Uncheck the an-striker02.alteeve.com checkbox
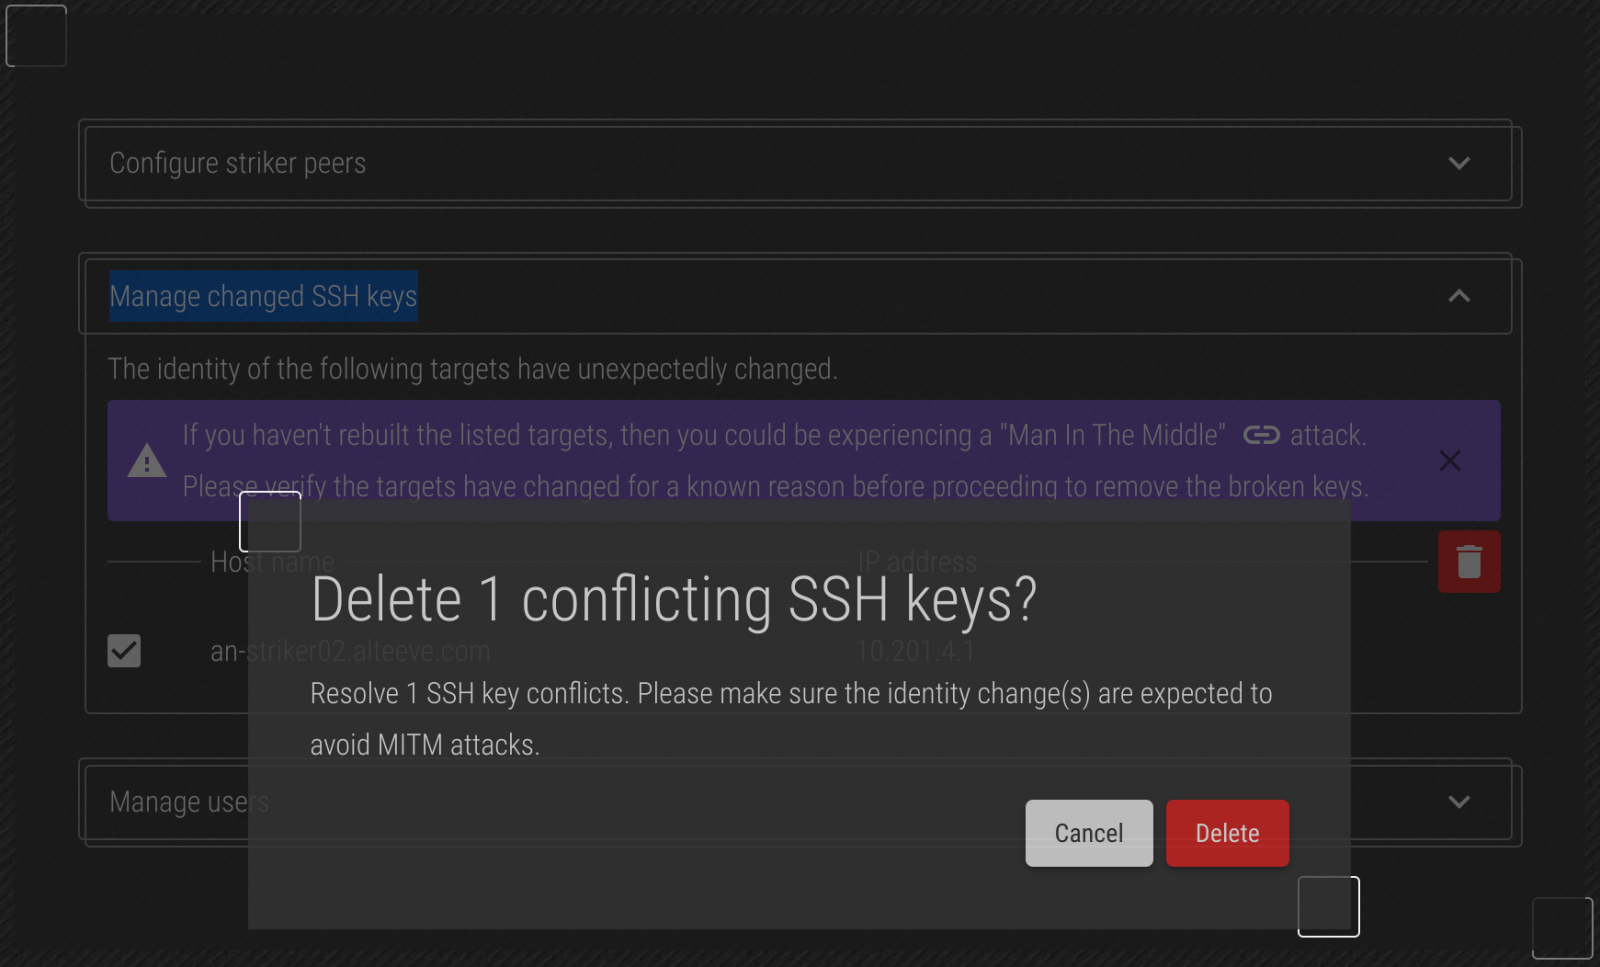 124,651
